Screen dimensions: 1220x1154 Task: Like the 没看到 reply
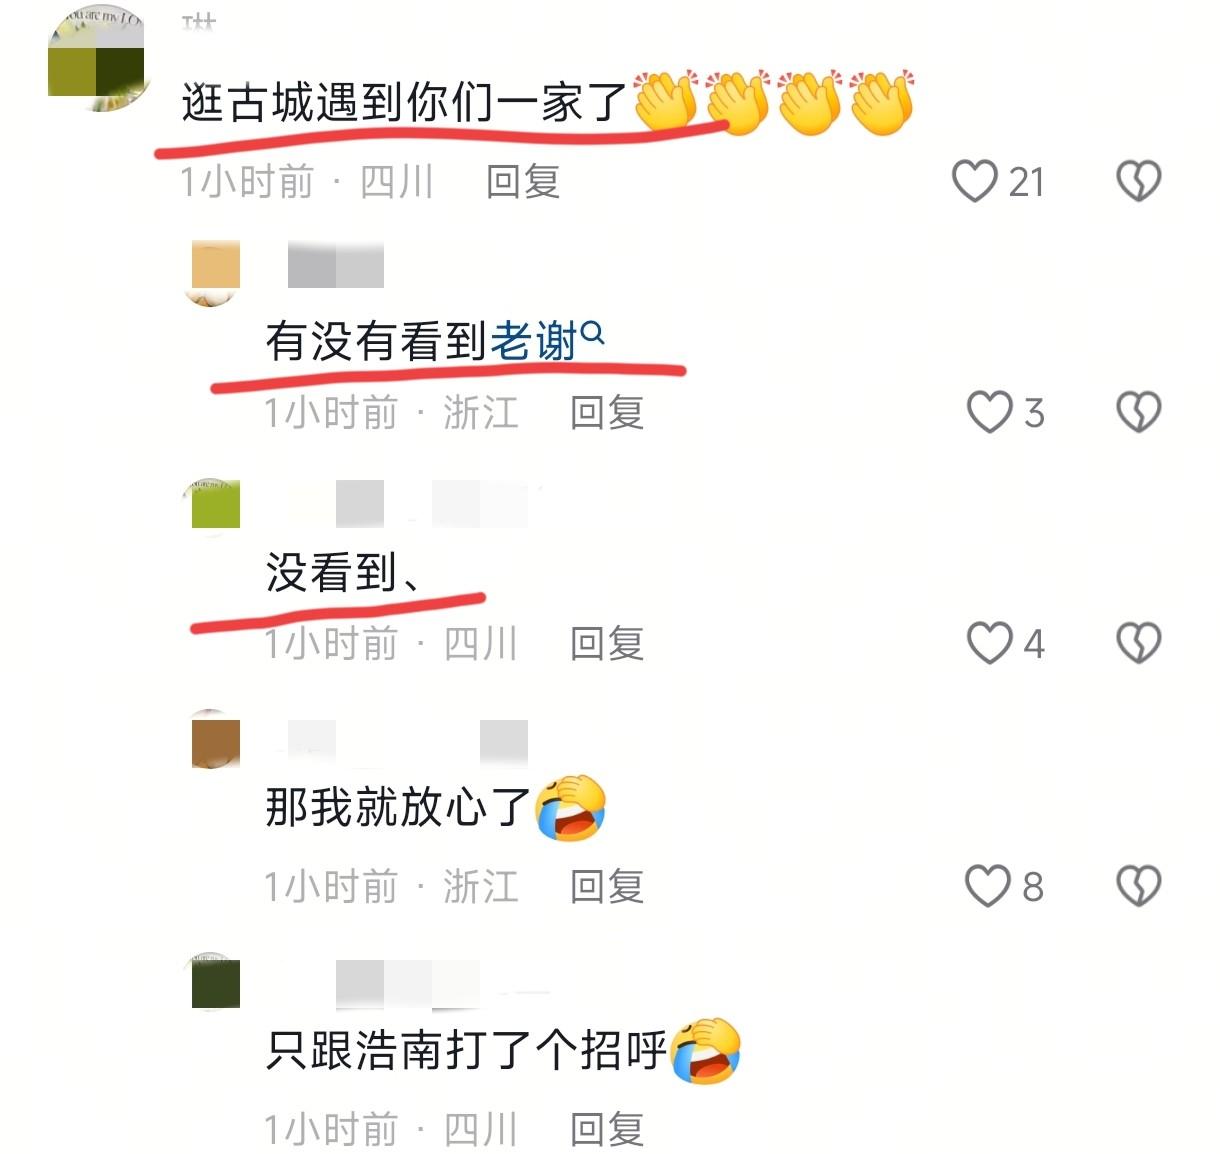[990, 642]
